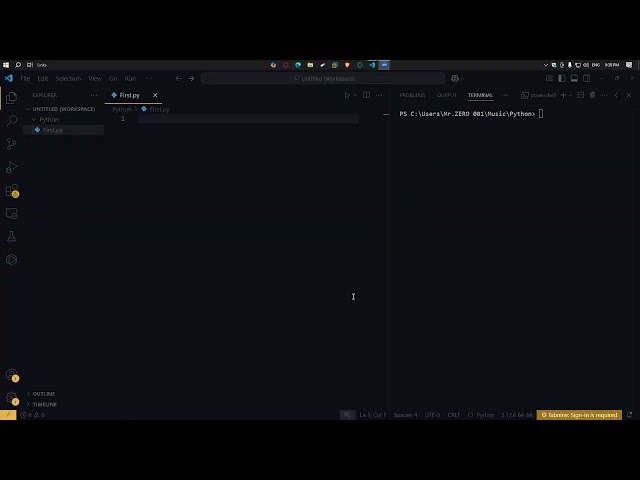
Task: Click the Python breadcrumb segment
Action: tap(122, 109)
